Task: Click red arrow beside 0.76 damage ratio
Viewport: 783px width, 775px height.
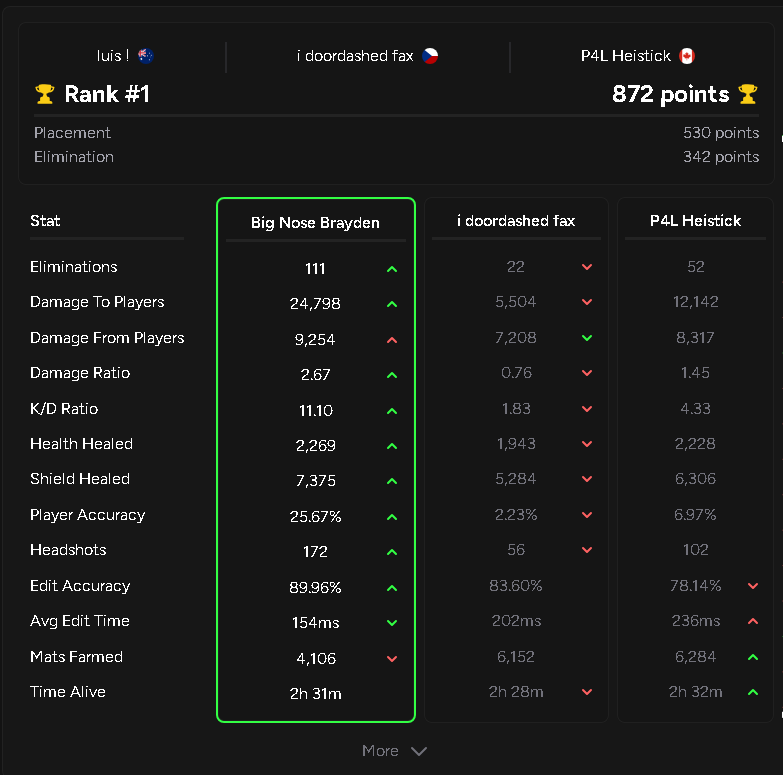Action: [x=587, y=373]
